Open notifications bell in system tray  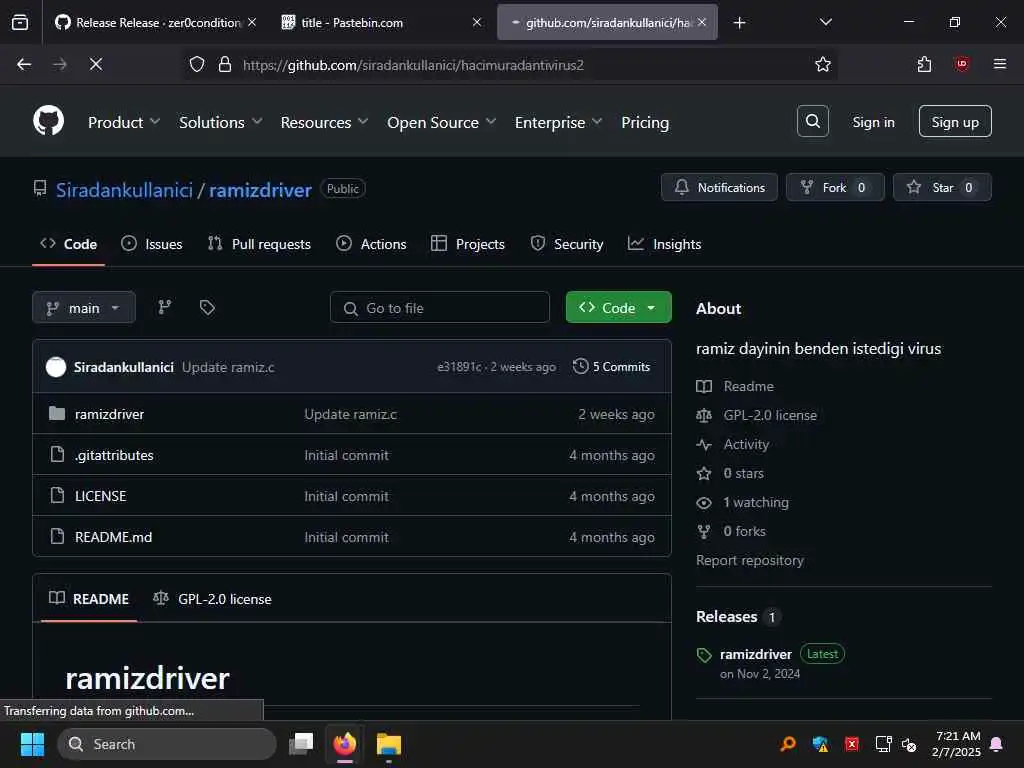[x=997, y=744]
